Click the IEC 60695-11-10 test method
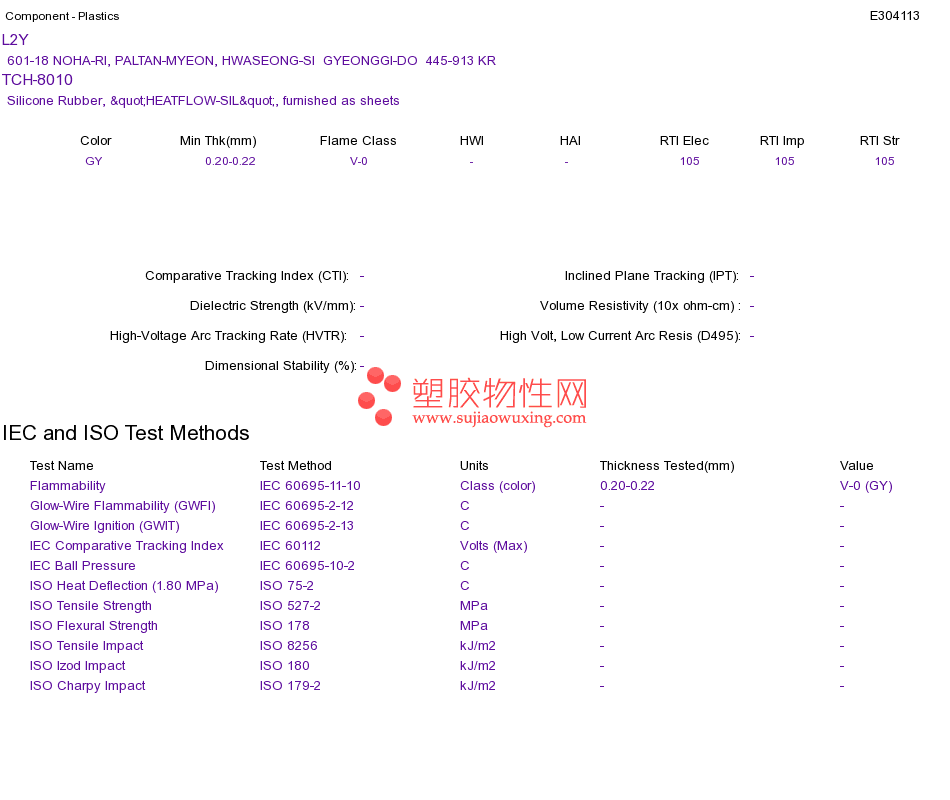The width and height of the screenshot is (950, 800). coord(310,486)
